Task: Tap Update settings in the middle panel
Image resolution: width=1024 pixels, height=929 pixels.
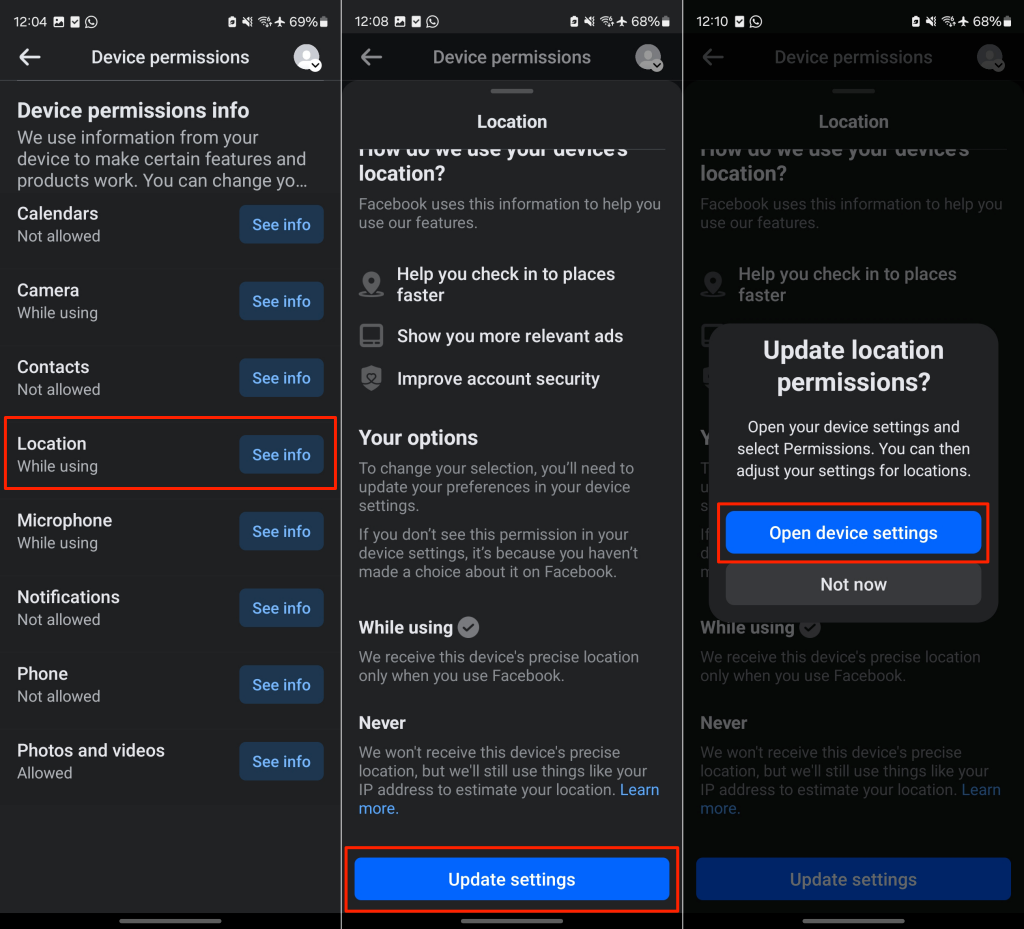Action: click(512, 879)
